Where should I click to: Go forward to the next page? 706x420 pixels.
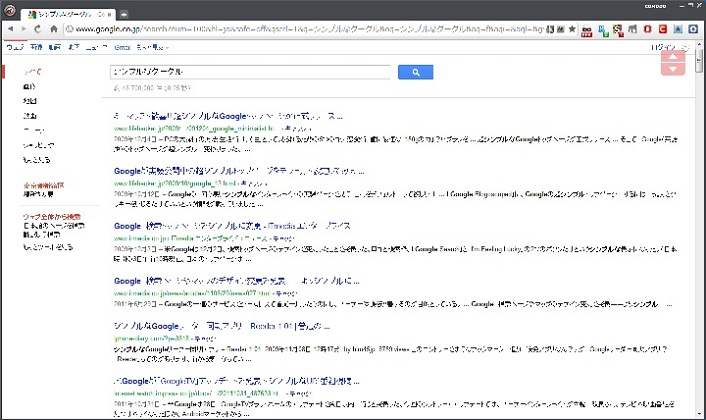coord(24,29)
